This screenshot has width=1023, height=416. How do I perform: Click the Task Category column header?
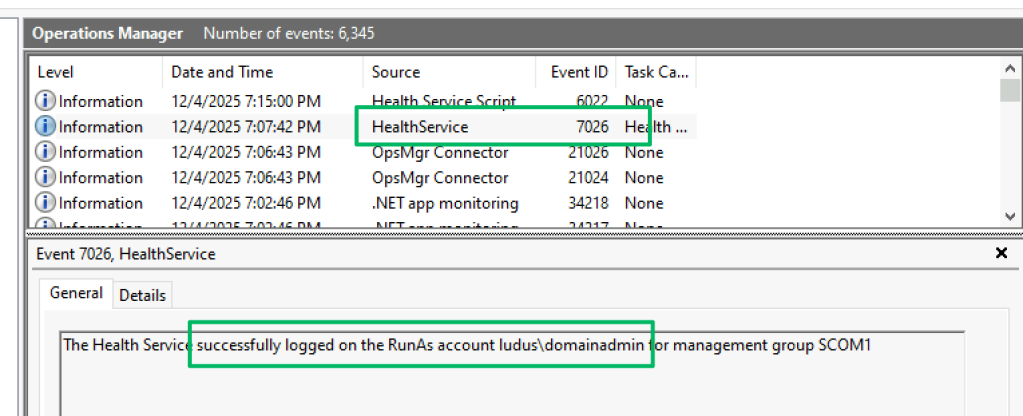[655, 72]
